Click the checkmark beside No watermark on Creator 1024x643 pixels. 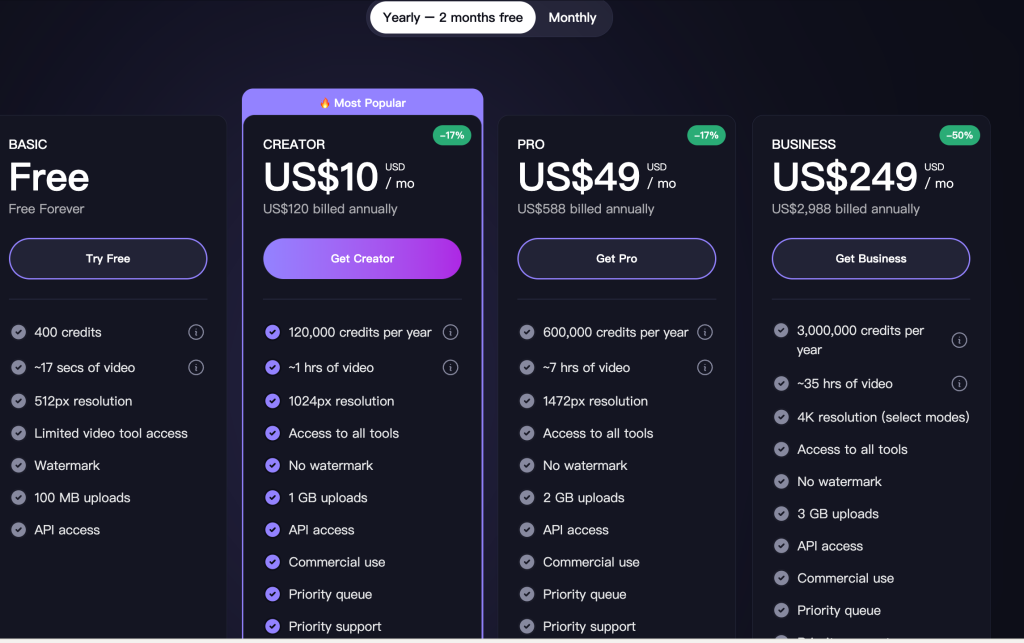pos(272,465)
